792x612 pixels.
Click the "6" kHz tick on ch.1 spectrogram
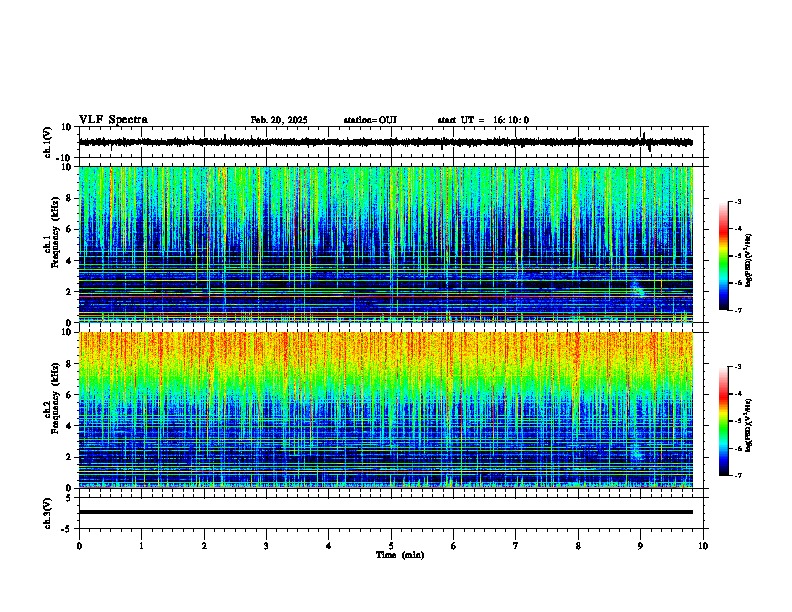(69, 229)
